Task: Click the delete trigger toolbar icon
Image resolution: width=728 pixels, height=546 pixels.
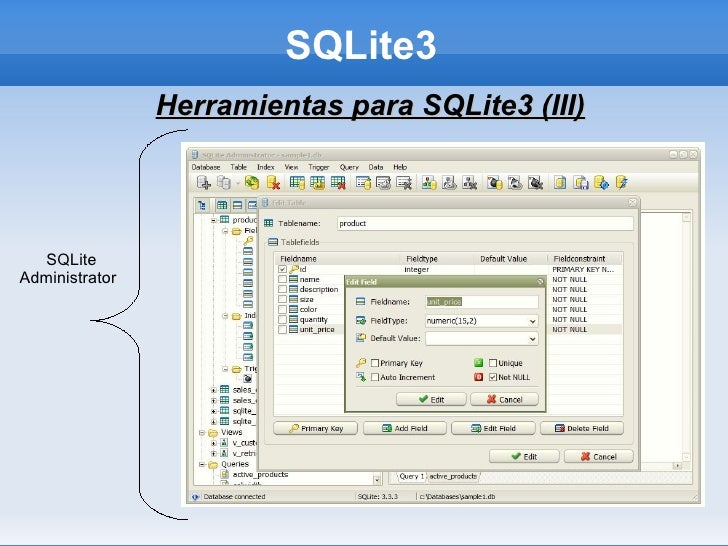Action: click(x=535, y=183)
